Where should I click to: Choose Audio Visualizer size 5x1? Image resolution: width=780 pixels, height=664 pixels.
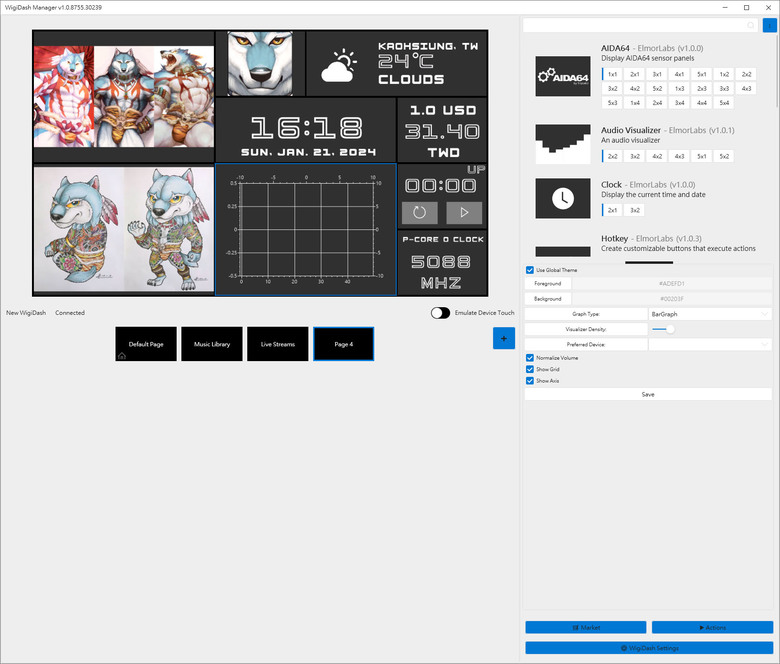click(x=702, y=156)
